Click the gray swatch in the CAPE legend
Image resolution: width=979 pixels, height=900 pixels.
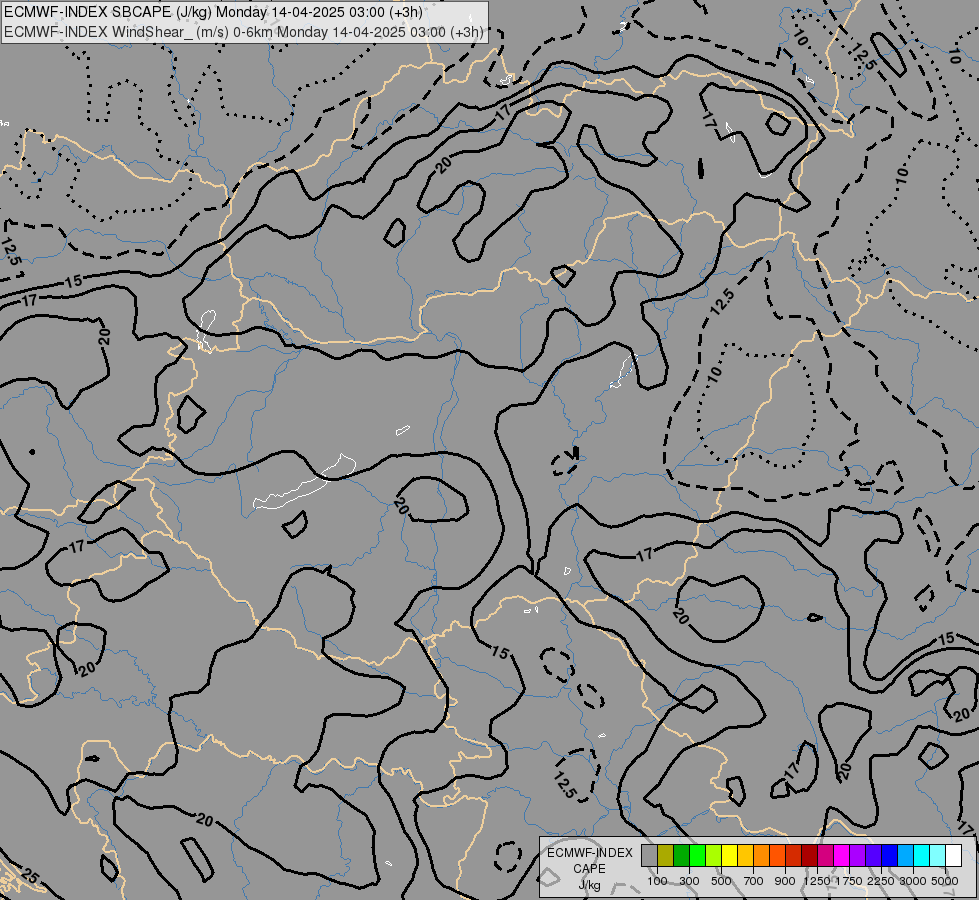(649, 855)
